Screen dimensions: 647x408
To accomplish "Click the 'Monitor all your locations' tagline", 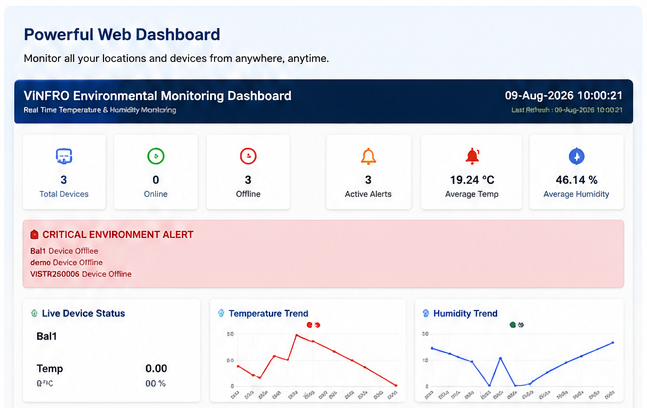I will tap(176, 59).
